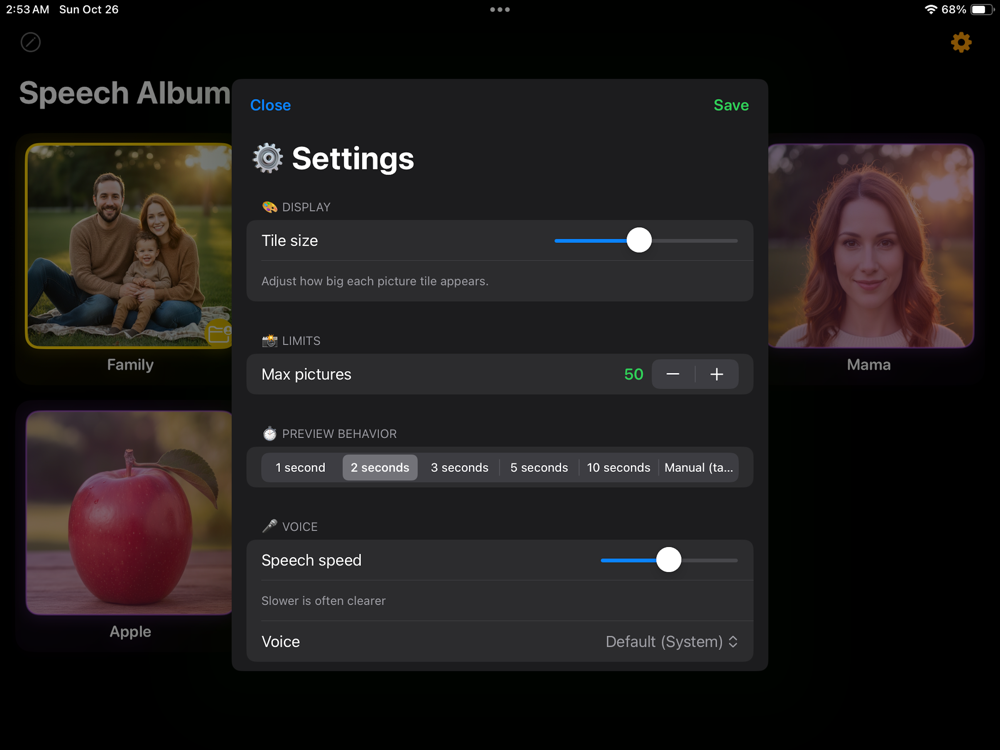Decrease Max pictures with minus button
The image size is (1000, 750).
673,374
